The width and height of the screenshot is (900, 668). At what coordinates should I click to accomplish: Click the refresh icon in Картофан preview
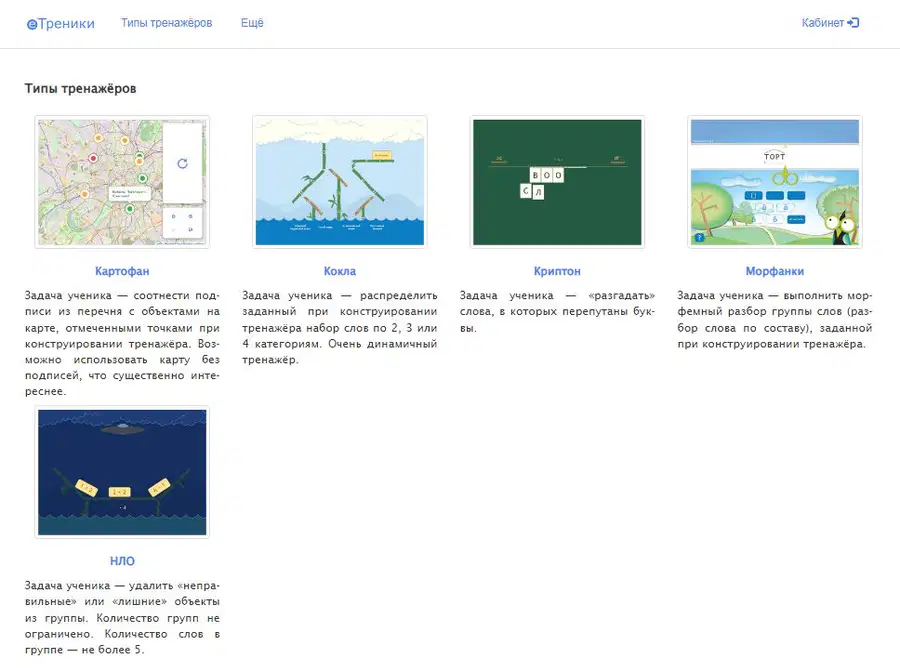tap(183, 164)
